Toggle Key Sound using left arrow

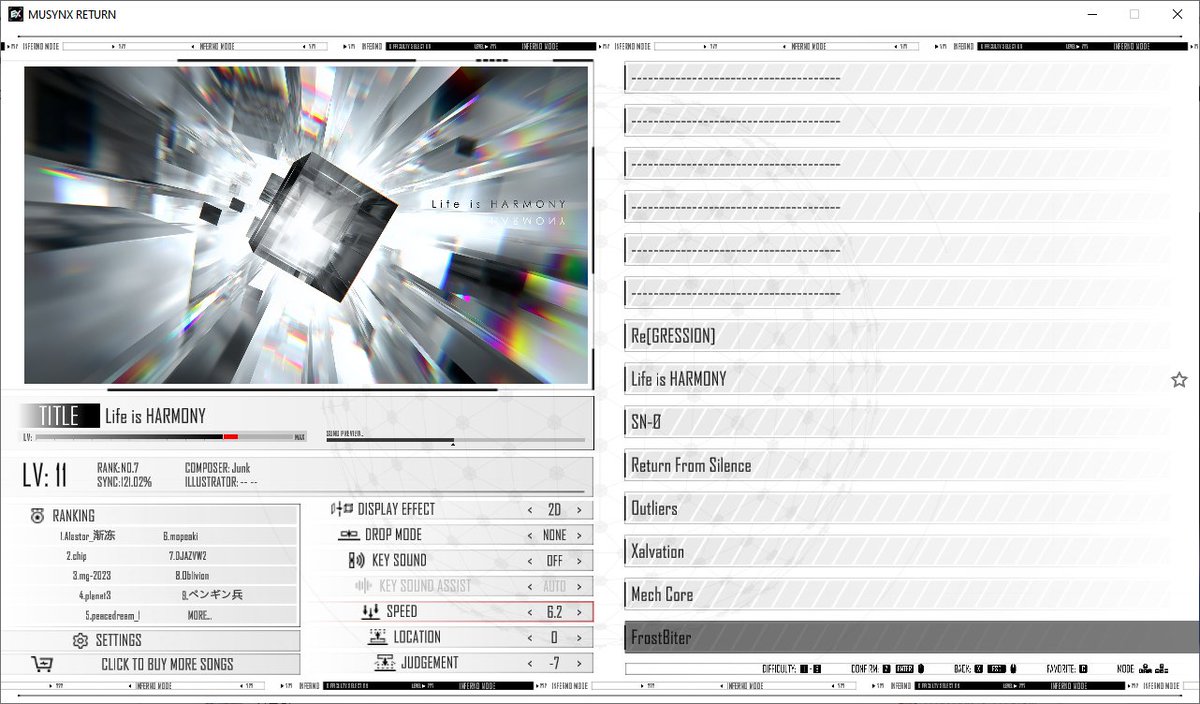(530, 561)
